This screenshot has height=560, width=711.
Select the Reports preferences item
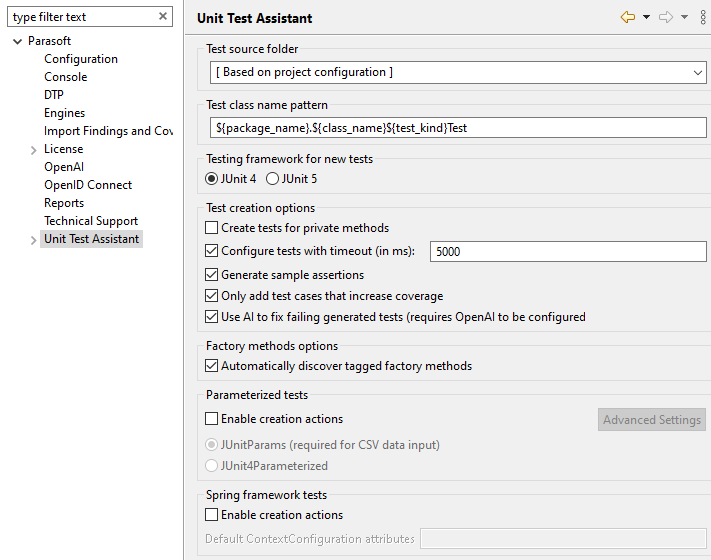coord(64,203)
